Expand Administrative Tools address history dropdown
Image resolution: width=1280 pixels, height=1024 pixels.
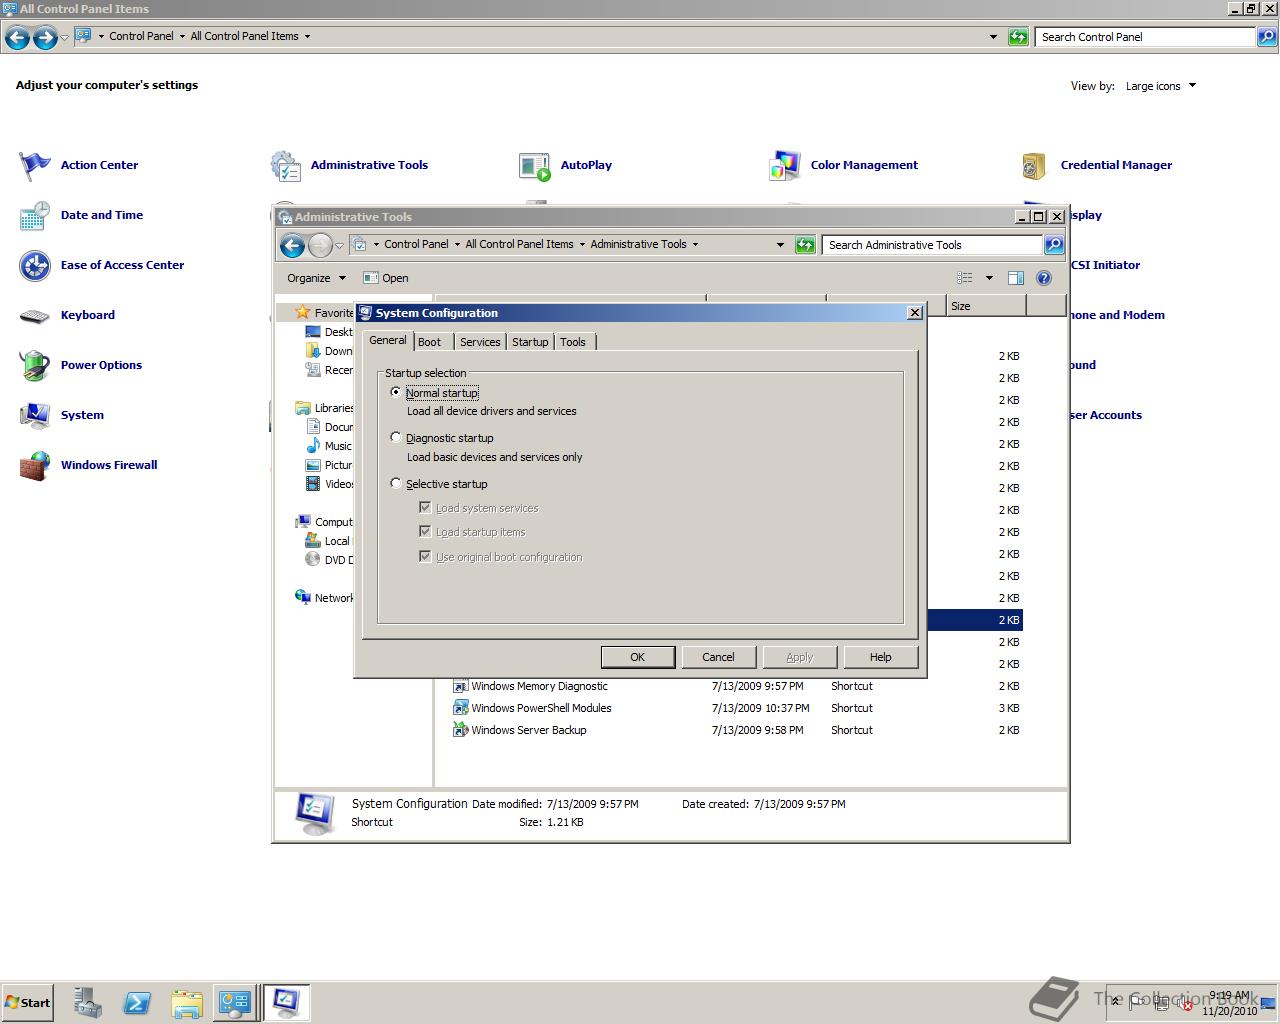point(781,245)
